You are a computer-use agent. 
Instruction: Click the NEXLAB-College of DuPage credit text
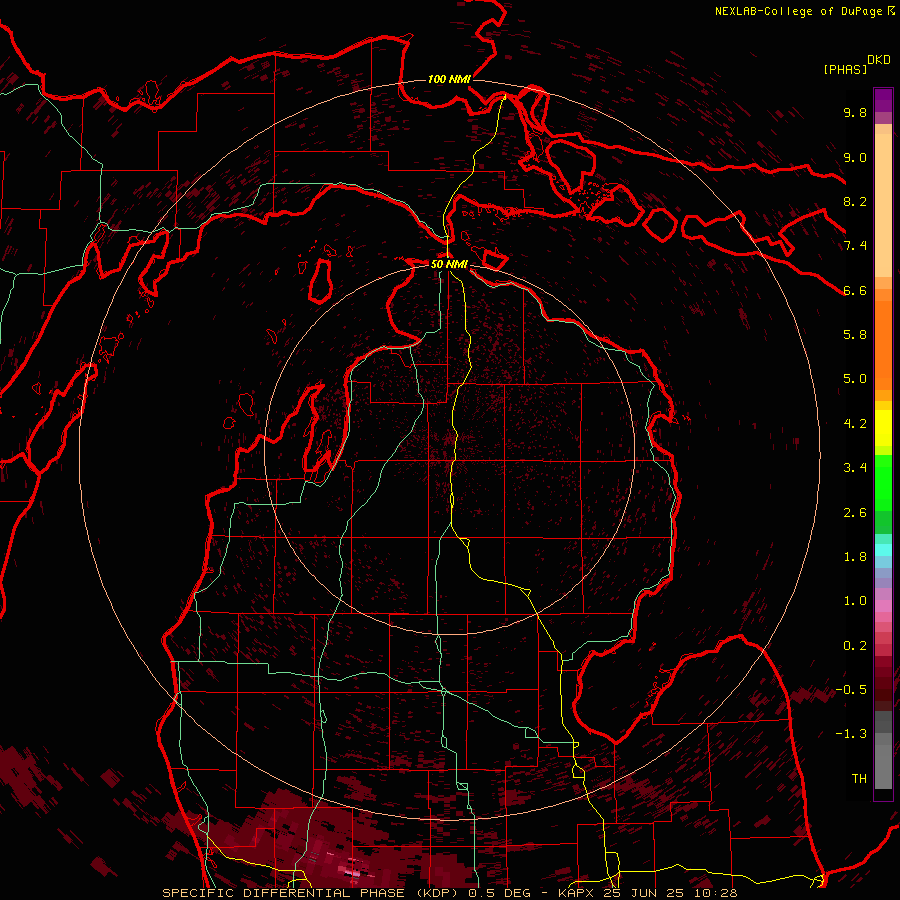tap(798, 11)
